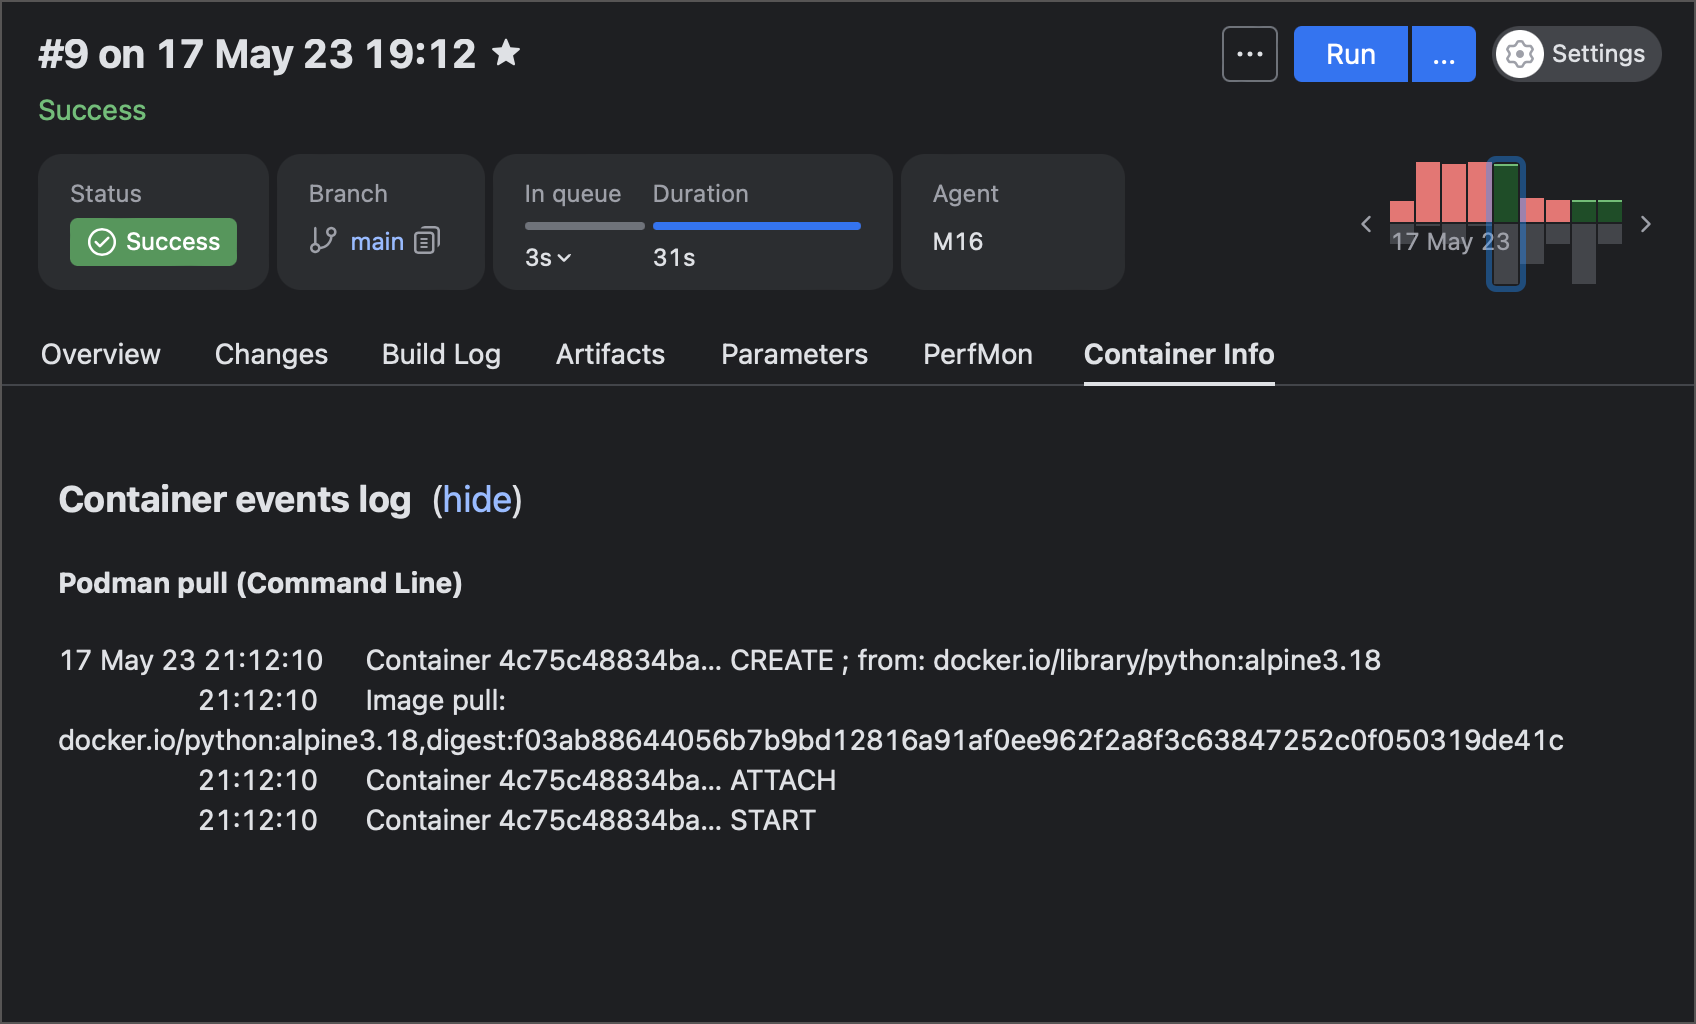Copy the branch name using the copy icon
1696x1024 pixels.
point(427,240)
